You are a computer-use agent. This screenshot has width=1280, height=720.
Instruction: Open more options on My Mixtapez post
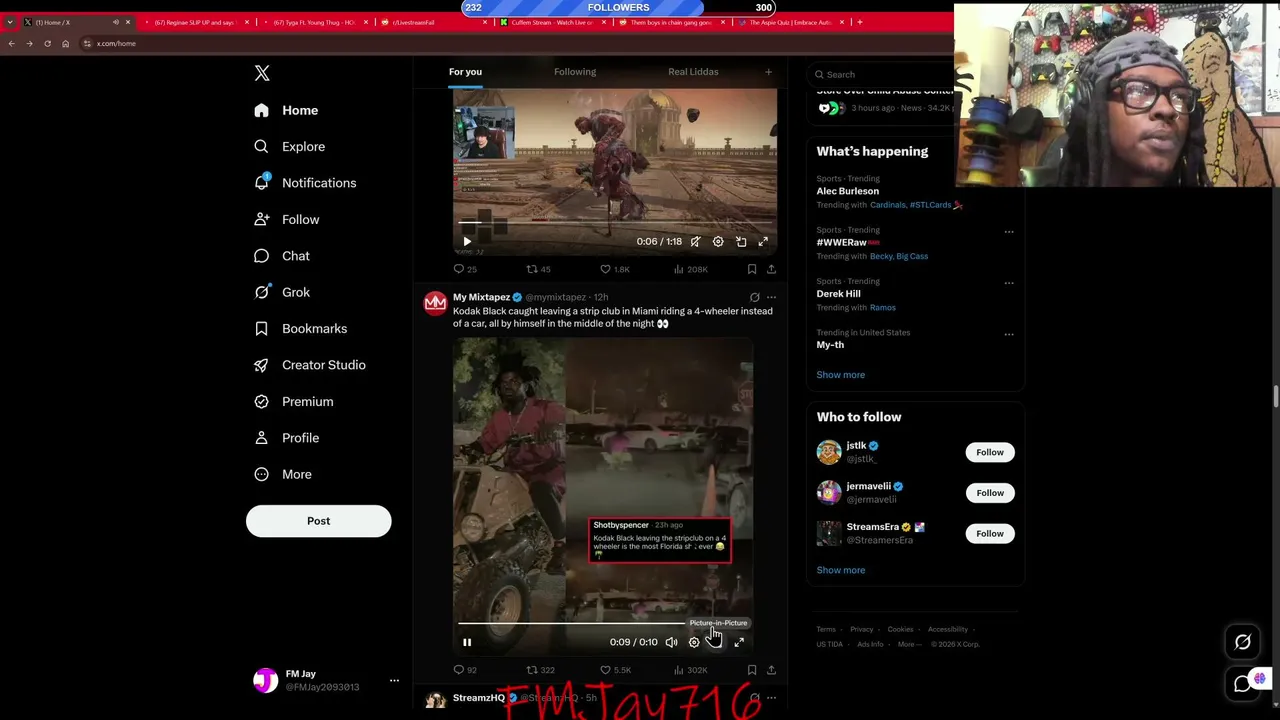point(771,297)
